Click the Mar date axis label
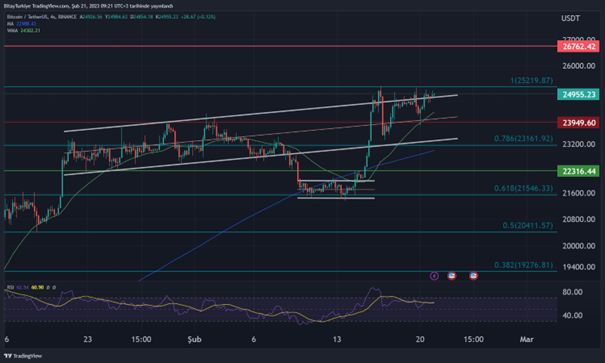605x363 pixels. (527, 339)
